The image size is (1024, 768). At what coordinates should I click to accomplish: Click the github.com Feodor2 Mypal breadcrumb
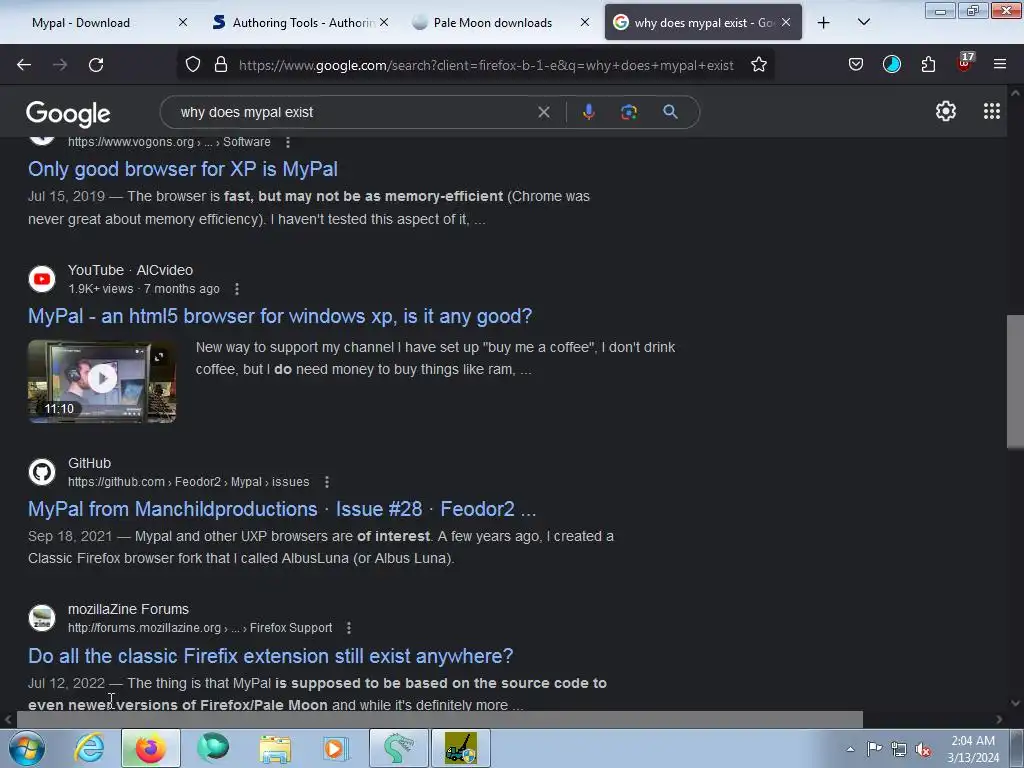pos(189,482)
